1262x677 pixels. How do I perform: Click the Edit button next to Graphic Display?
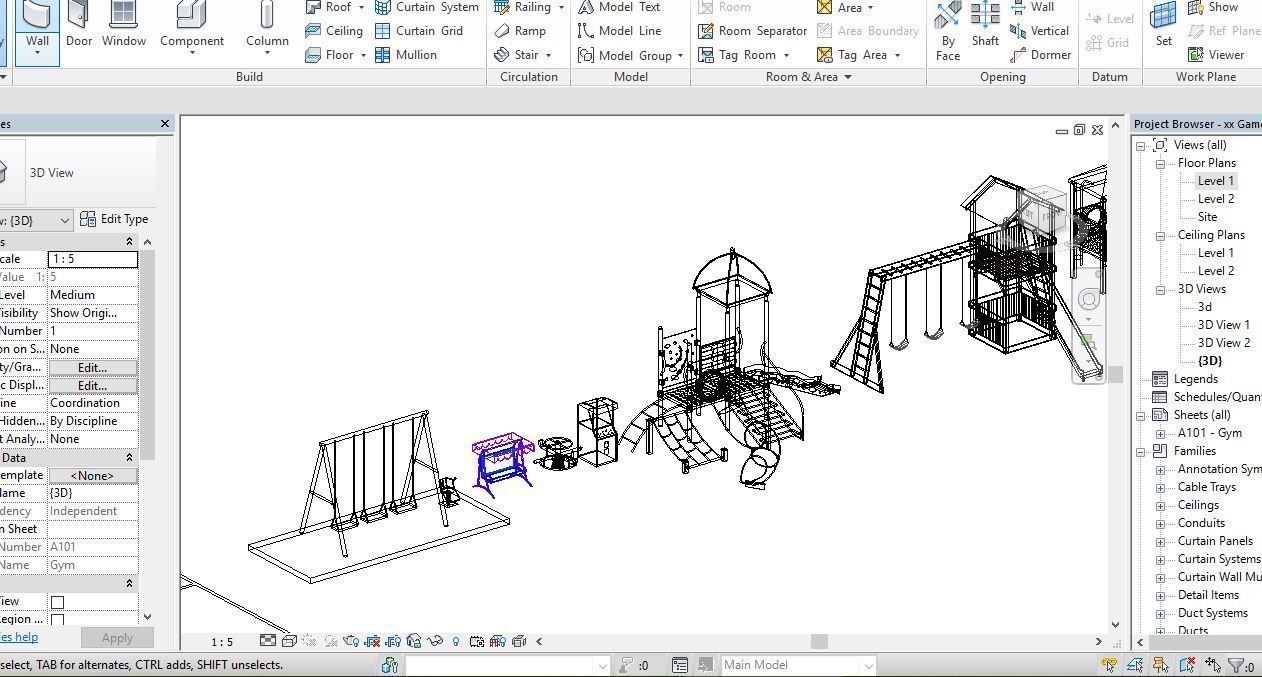point(91,385)
